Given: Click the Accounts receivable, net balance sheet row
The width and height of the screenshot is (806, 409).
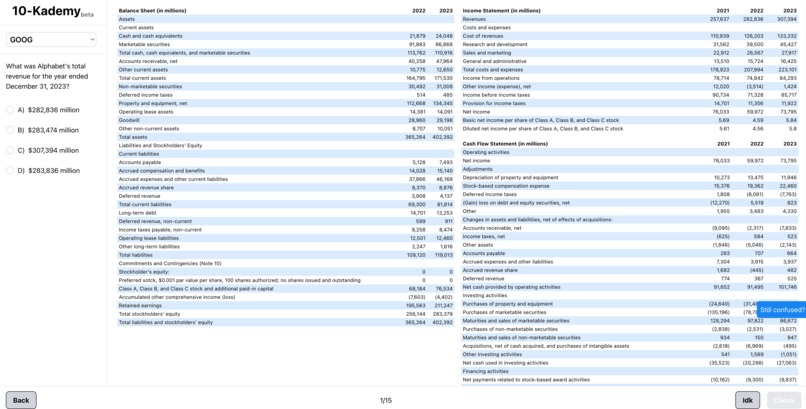Looking at the screenshot, I should pos(286,61).
